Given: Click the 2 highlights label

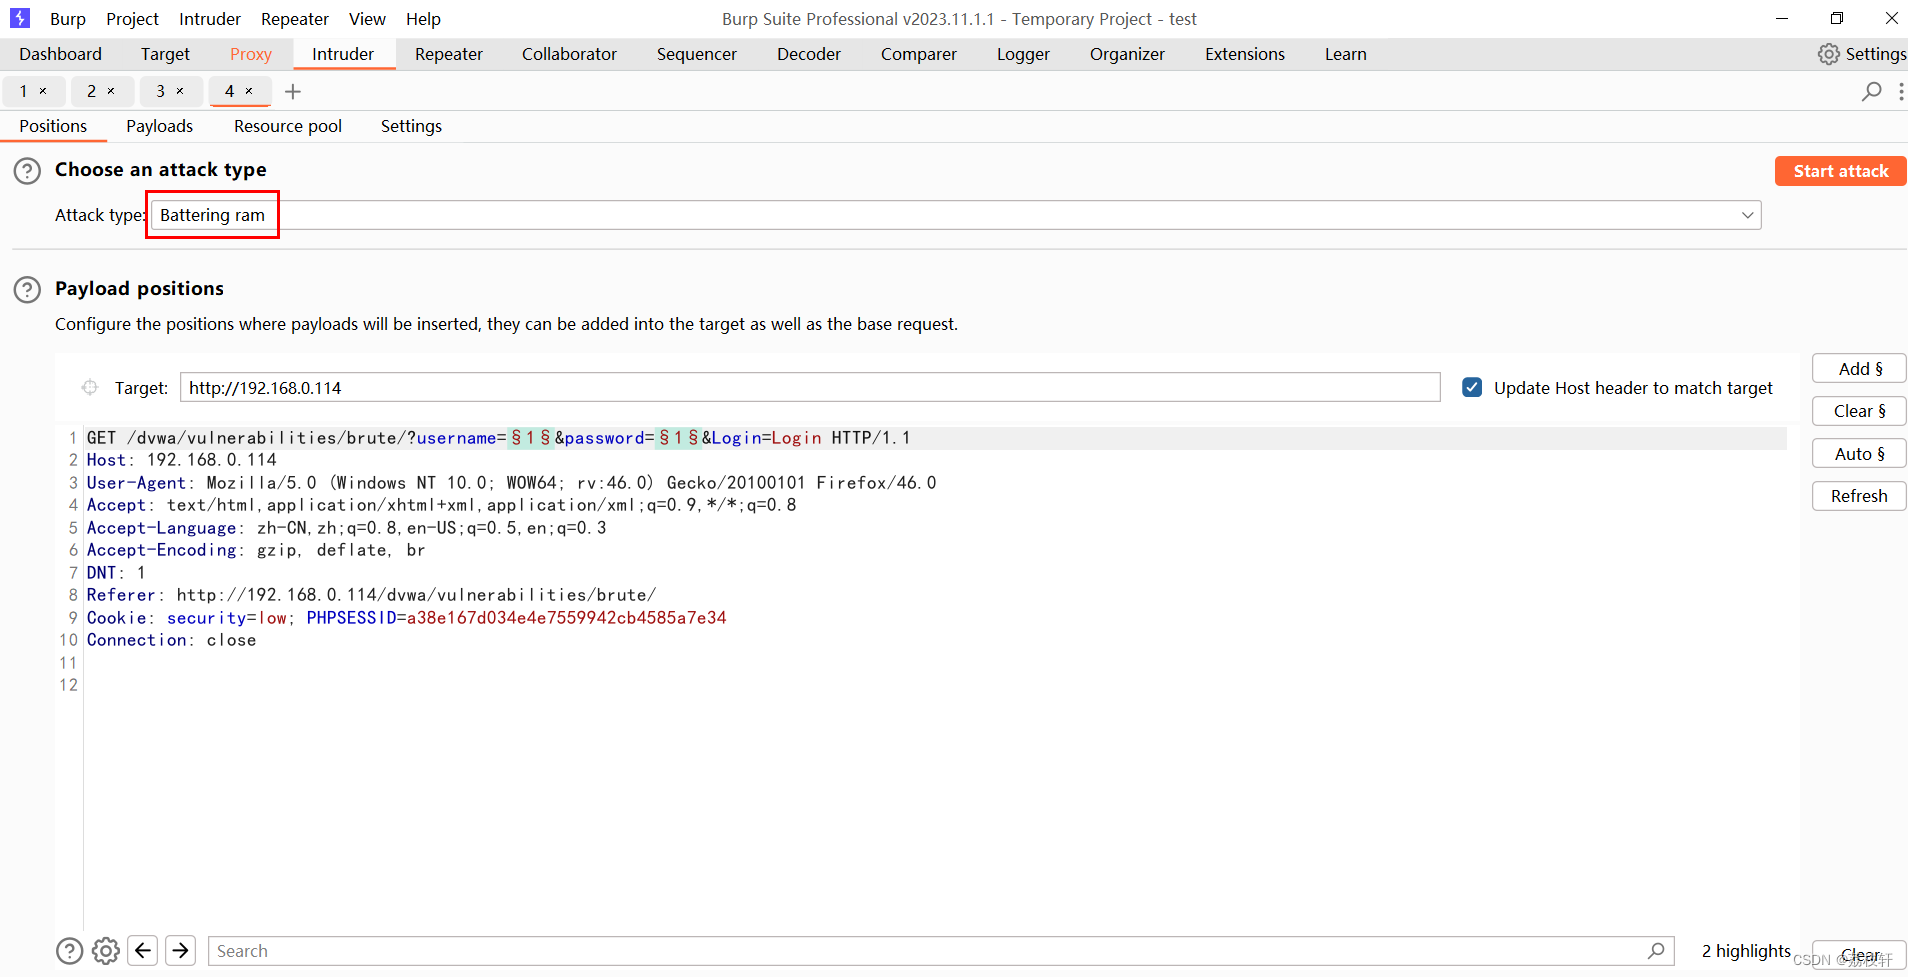Looking at the screenshot, I should [x=1746, y=951].
